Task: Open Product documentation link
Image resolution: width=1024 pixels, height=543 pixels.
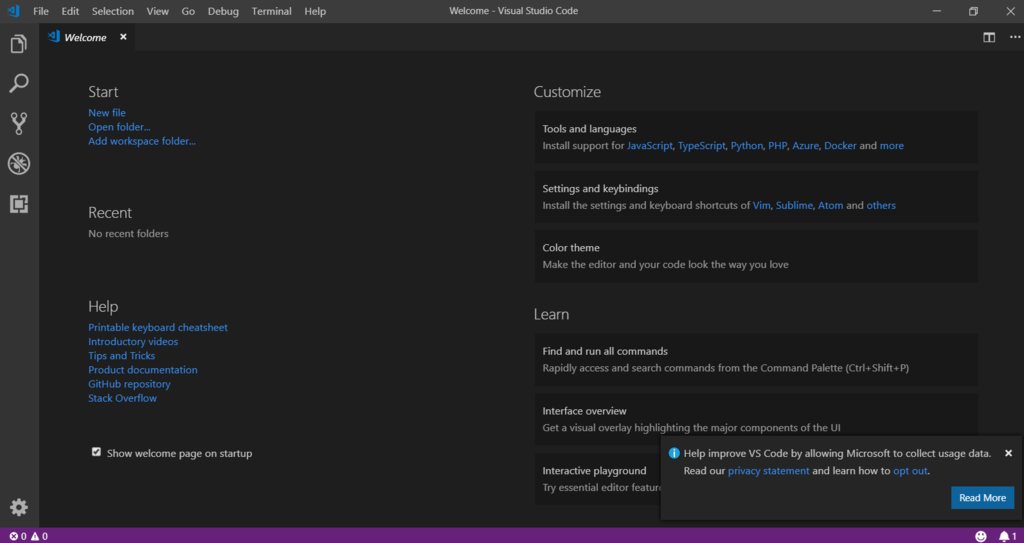Action: [143, 370]
